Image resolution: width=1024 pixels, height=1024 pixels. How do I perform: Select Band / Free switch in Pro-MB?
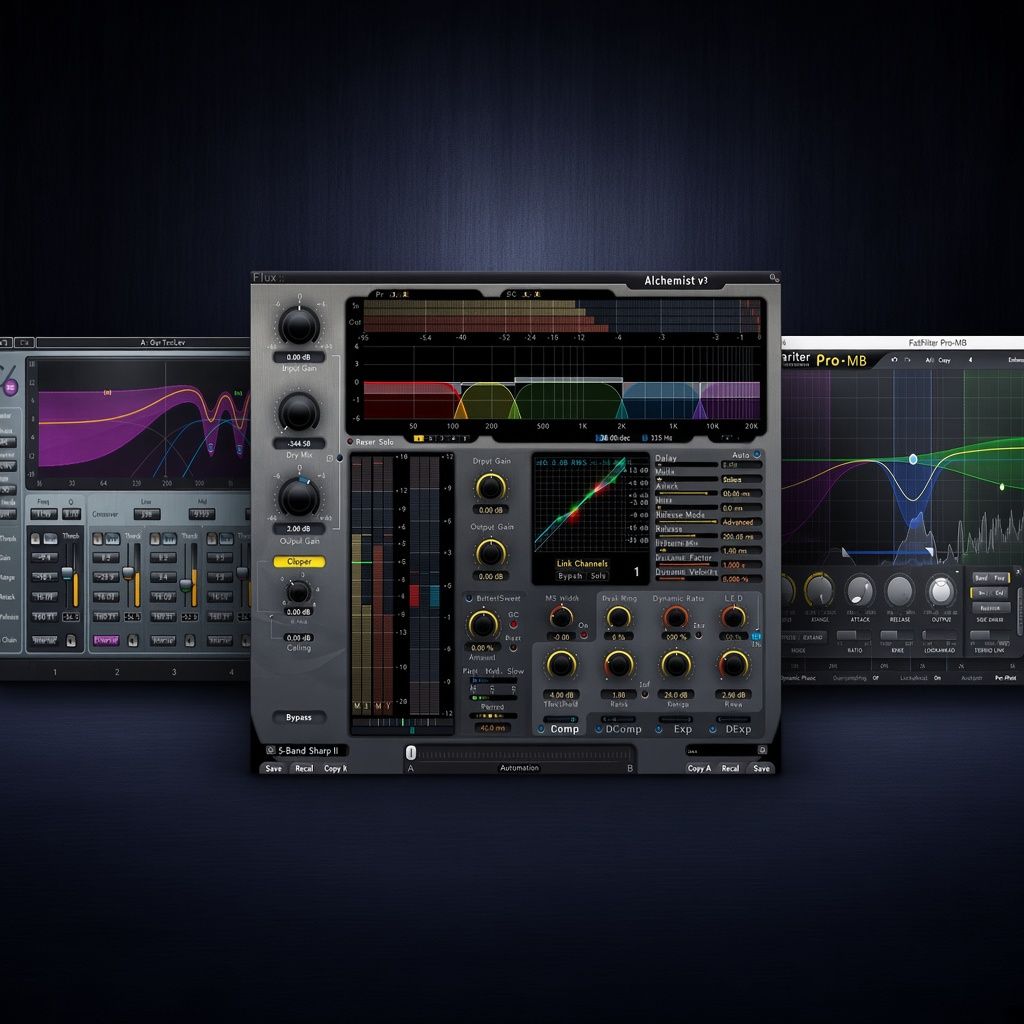(x=990, y=578)
